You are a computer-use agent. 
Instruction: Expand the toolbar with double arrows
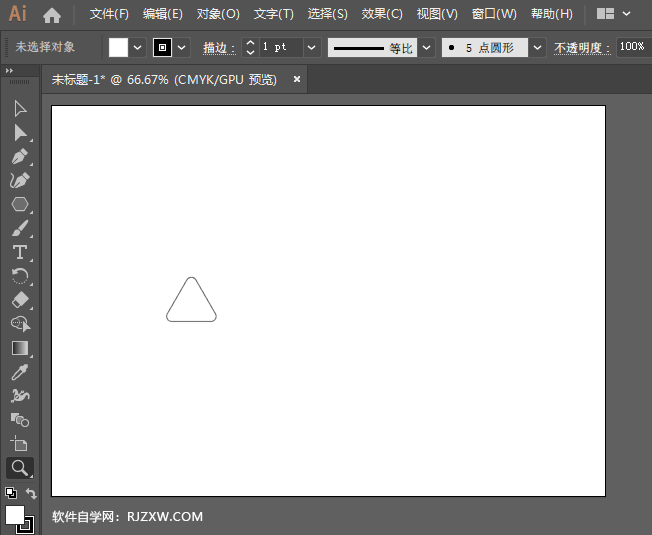point(9,71)
